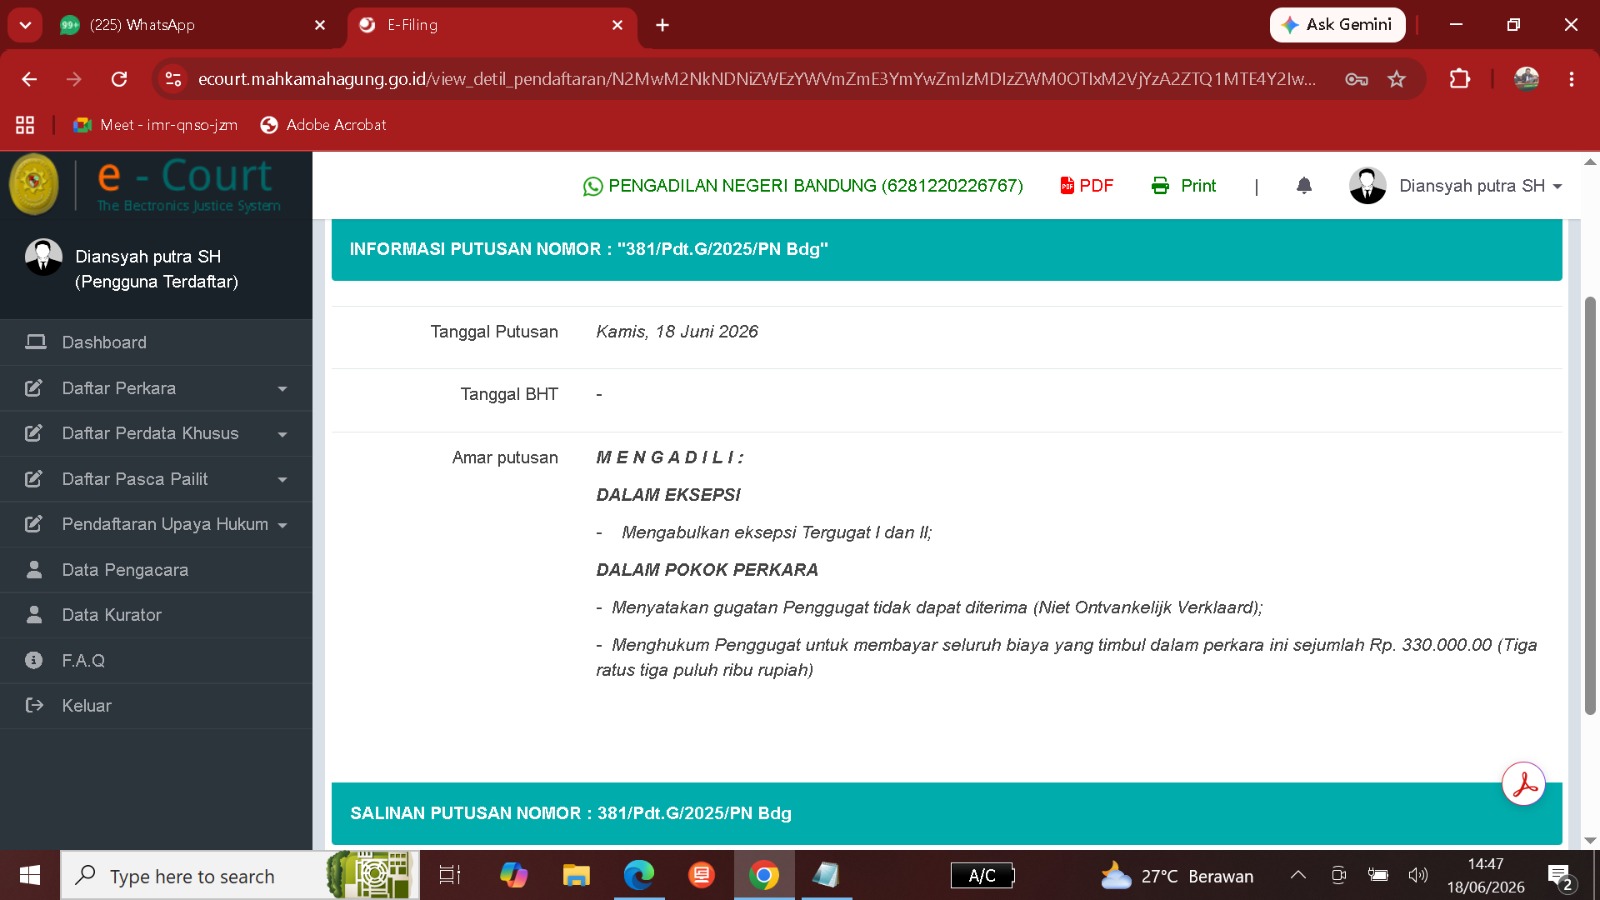This screenshot has width=1600, height=900.
Task: Click Chrome icon on taskbar
Action: [x=764, y=876]
